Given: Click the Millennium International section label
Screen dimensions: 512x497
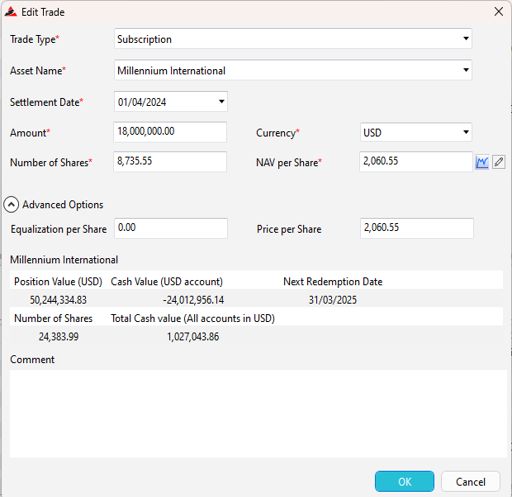Looking at the screenshot, I should (x=64, y=260).
